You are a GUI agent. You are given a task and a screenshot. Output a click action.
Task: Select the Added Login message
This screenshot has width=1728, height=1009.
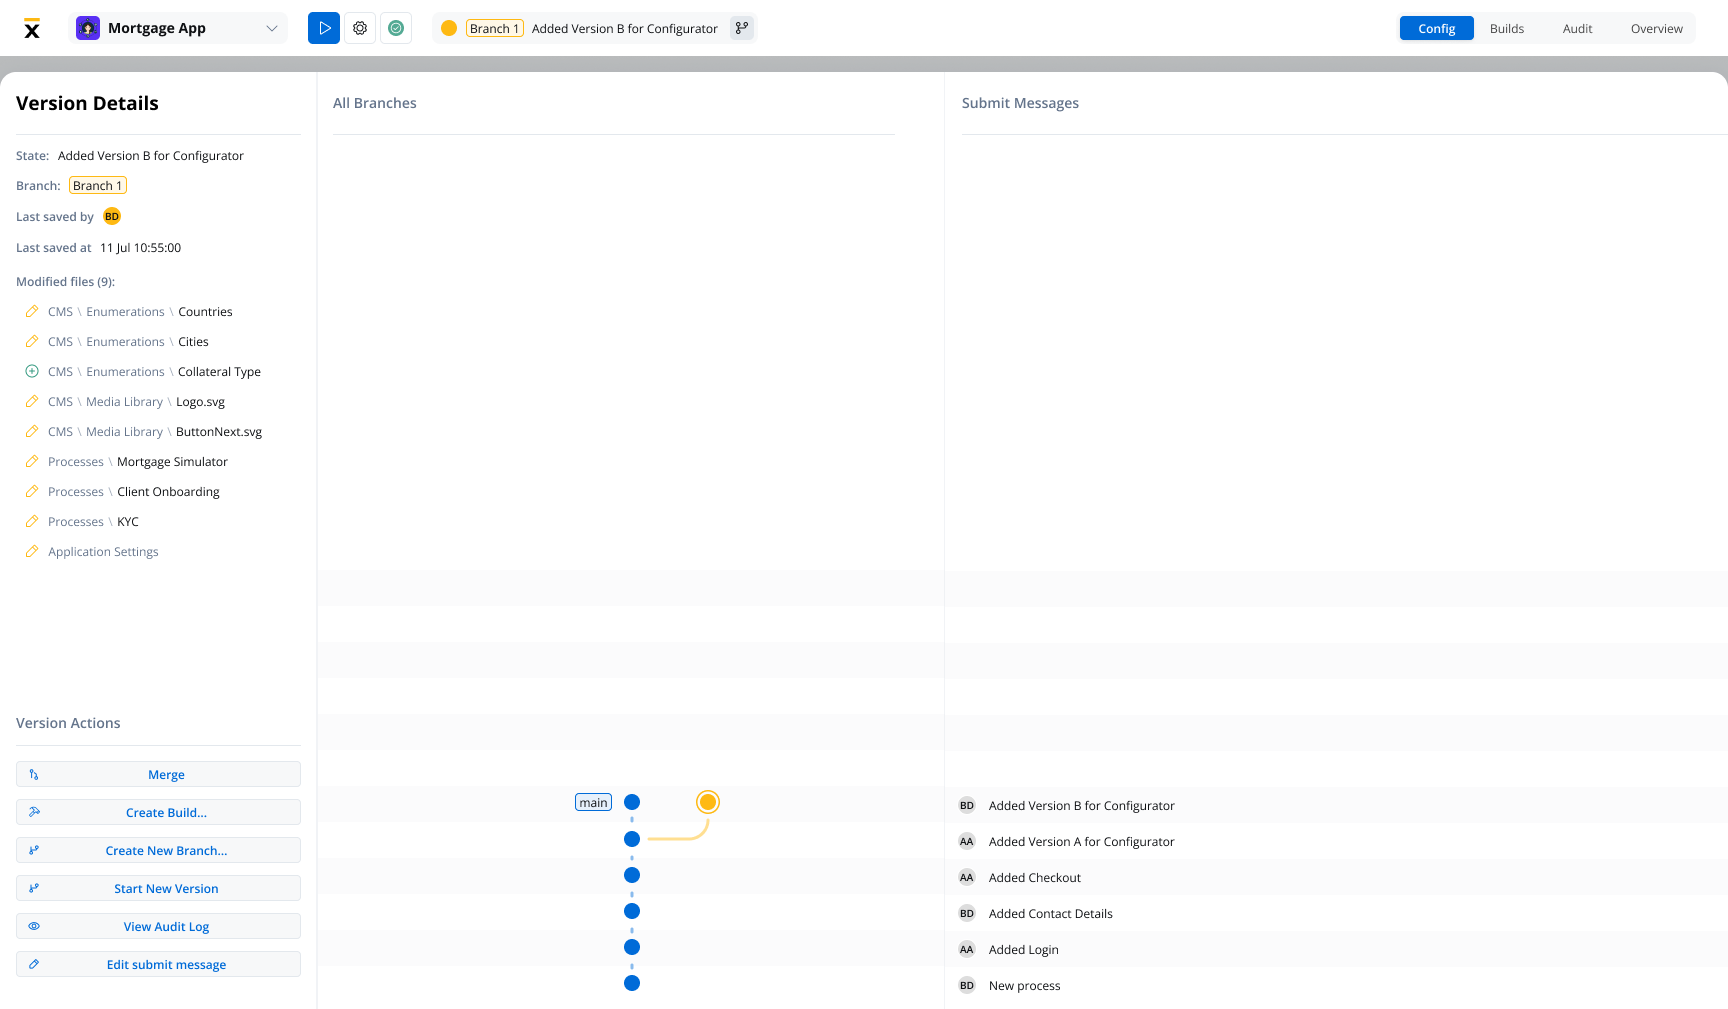[1023, 950]
